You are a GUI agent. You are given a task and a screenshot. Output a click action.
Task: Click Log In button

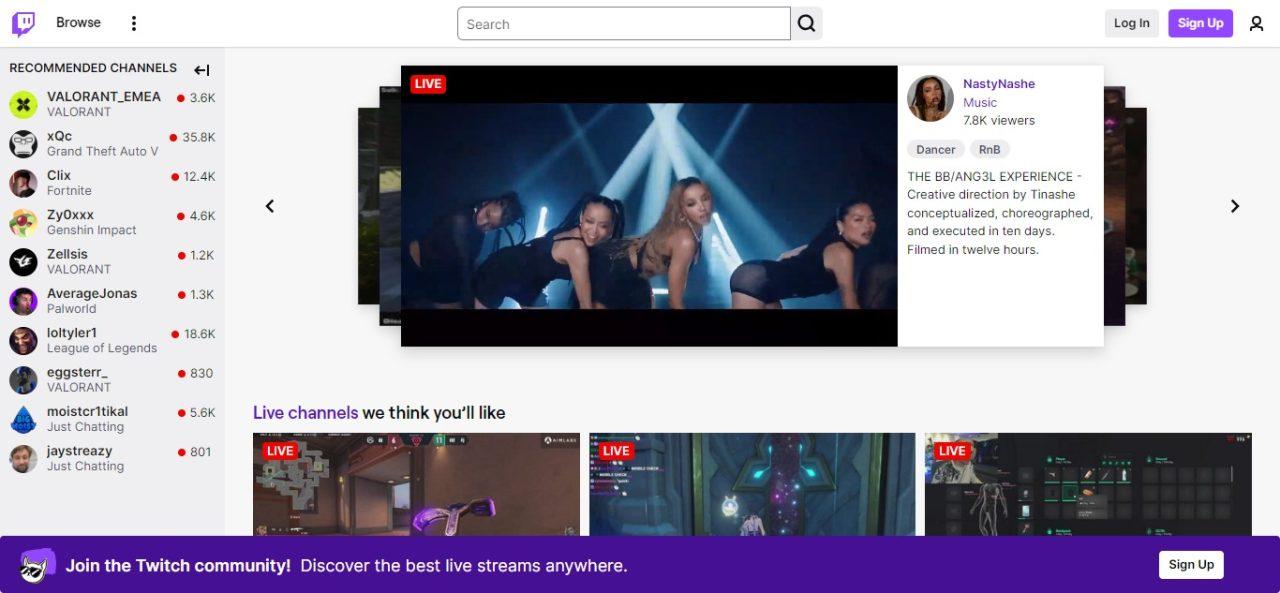(1132, 23)
